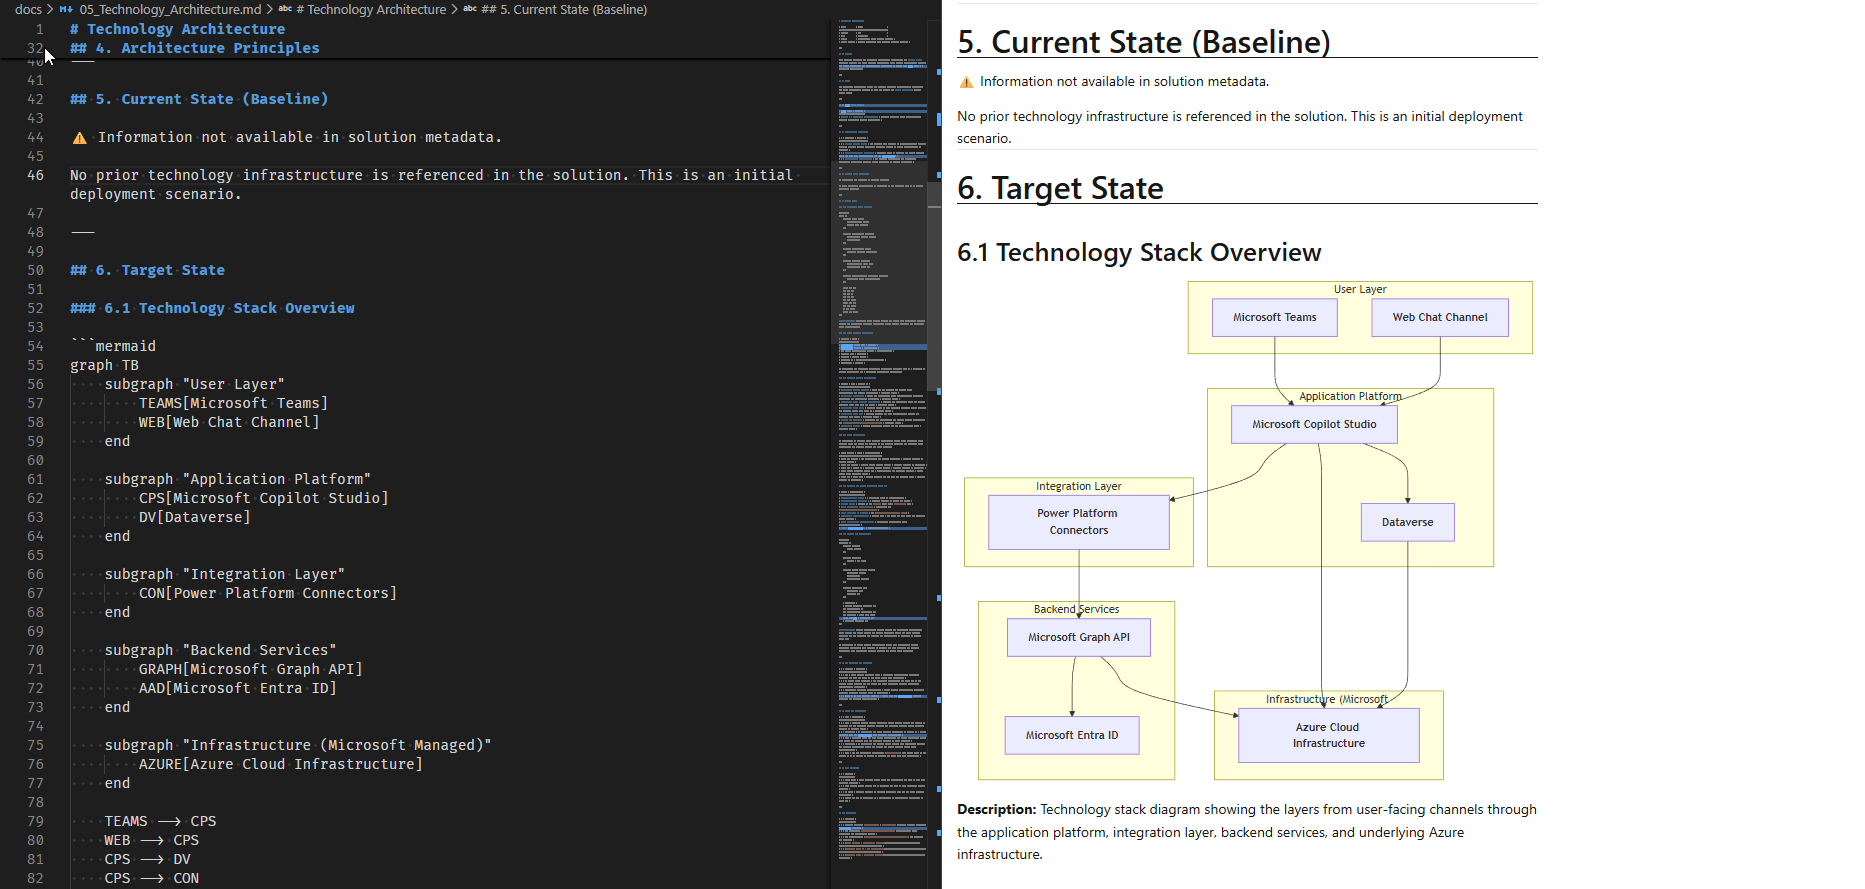Click 'subgraph "Infrastructure (Microsoft Managed)"' line

298,745
